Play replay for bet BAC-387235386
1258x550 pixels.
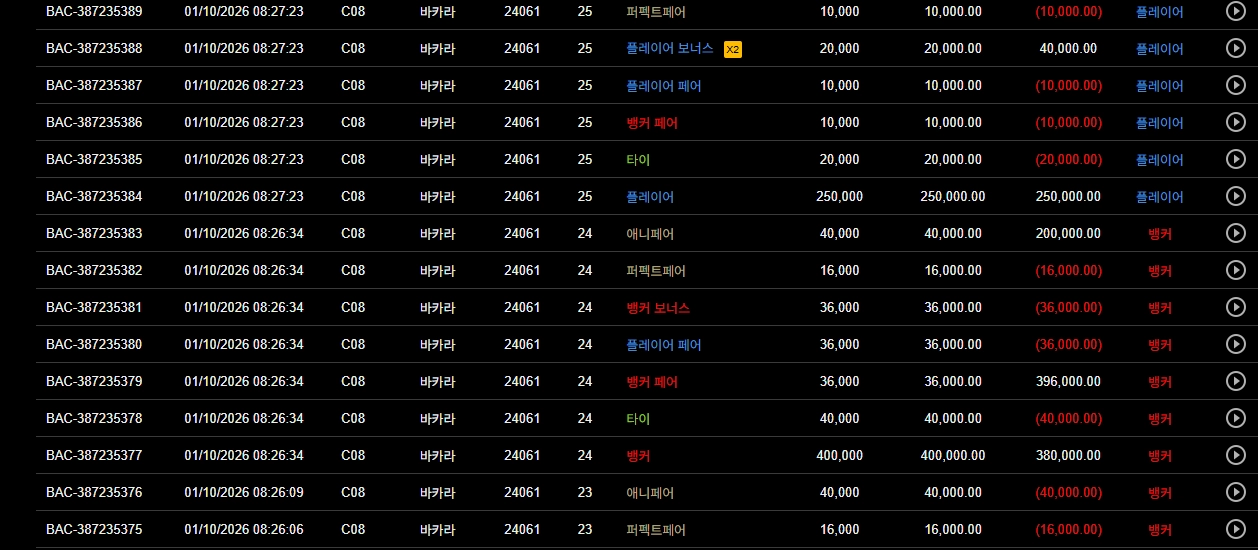(1236, 122)
